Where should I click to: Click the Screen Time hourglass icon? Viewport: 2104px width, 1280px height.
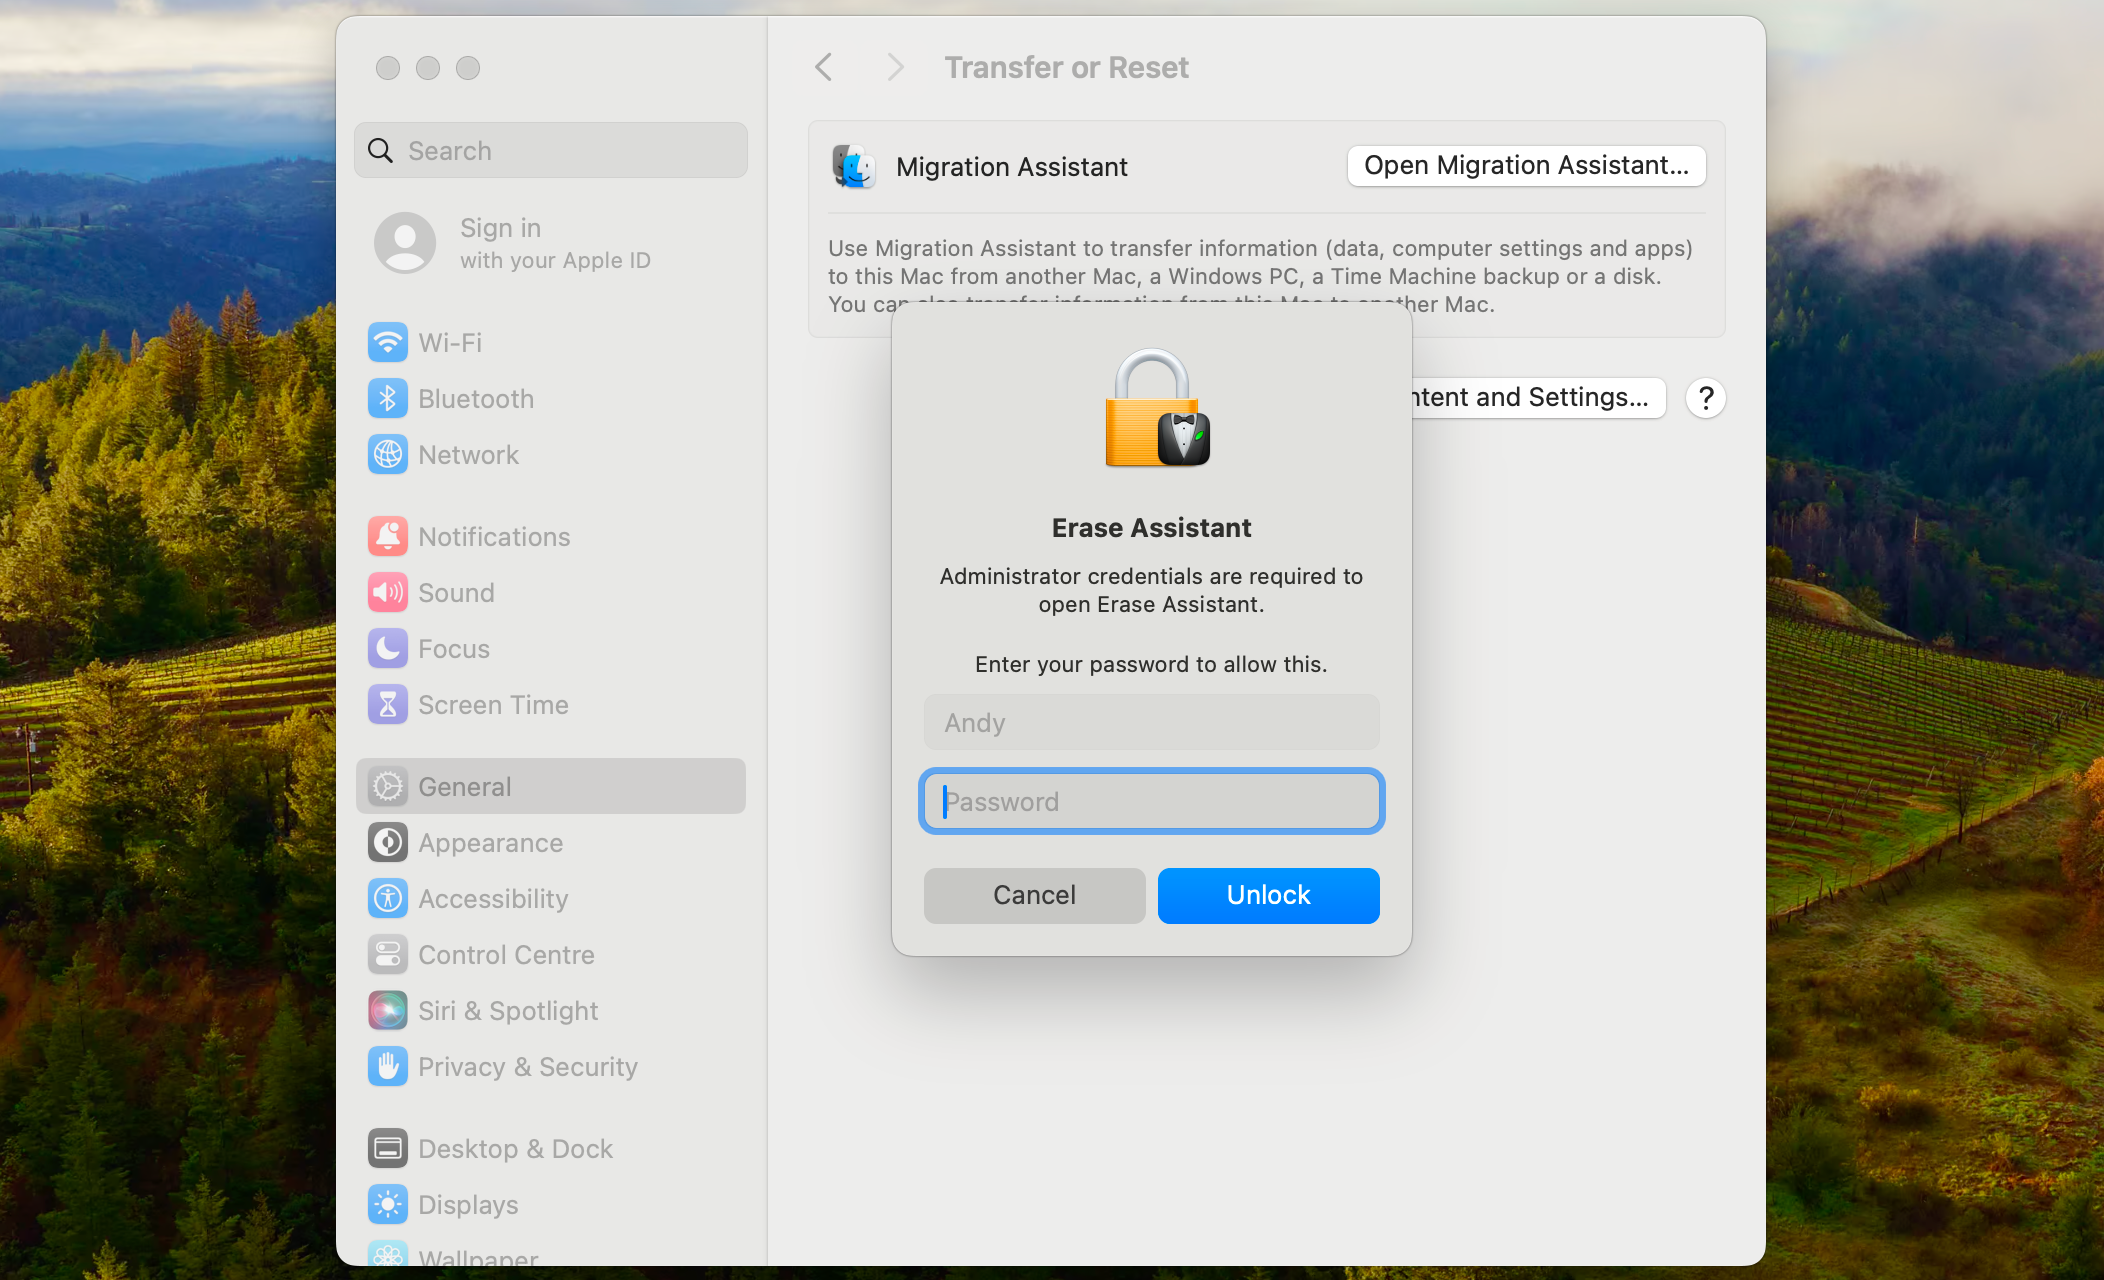tap(387, 705)
